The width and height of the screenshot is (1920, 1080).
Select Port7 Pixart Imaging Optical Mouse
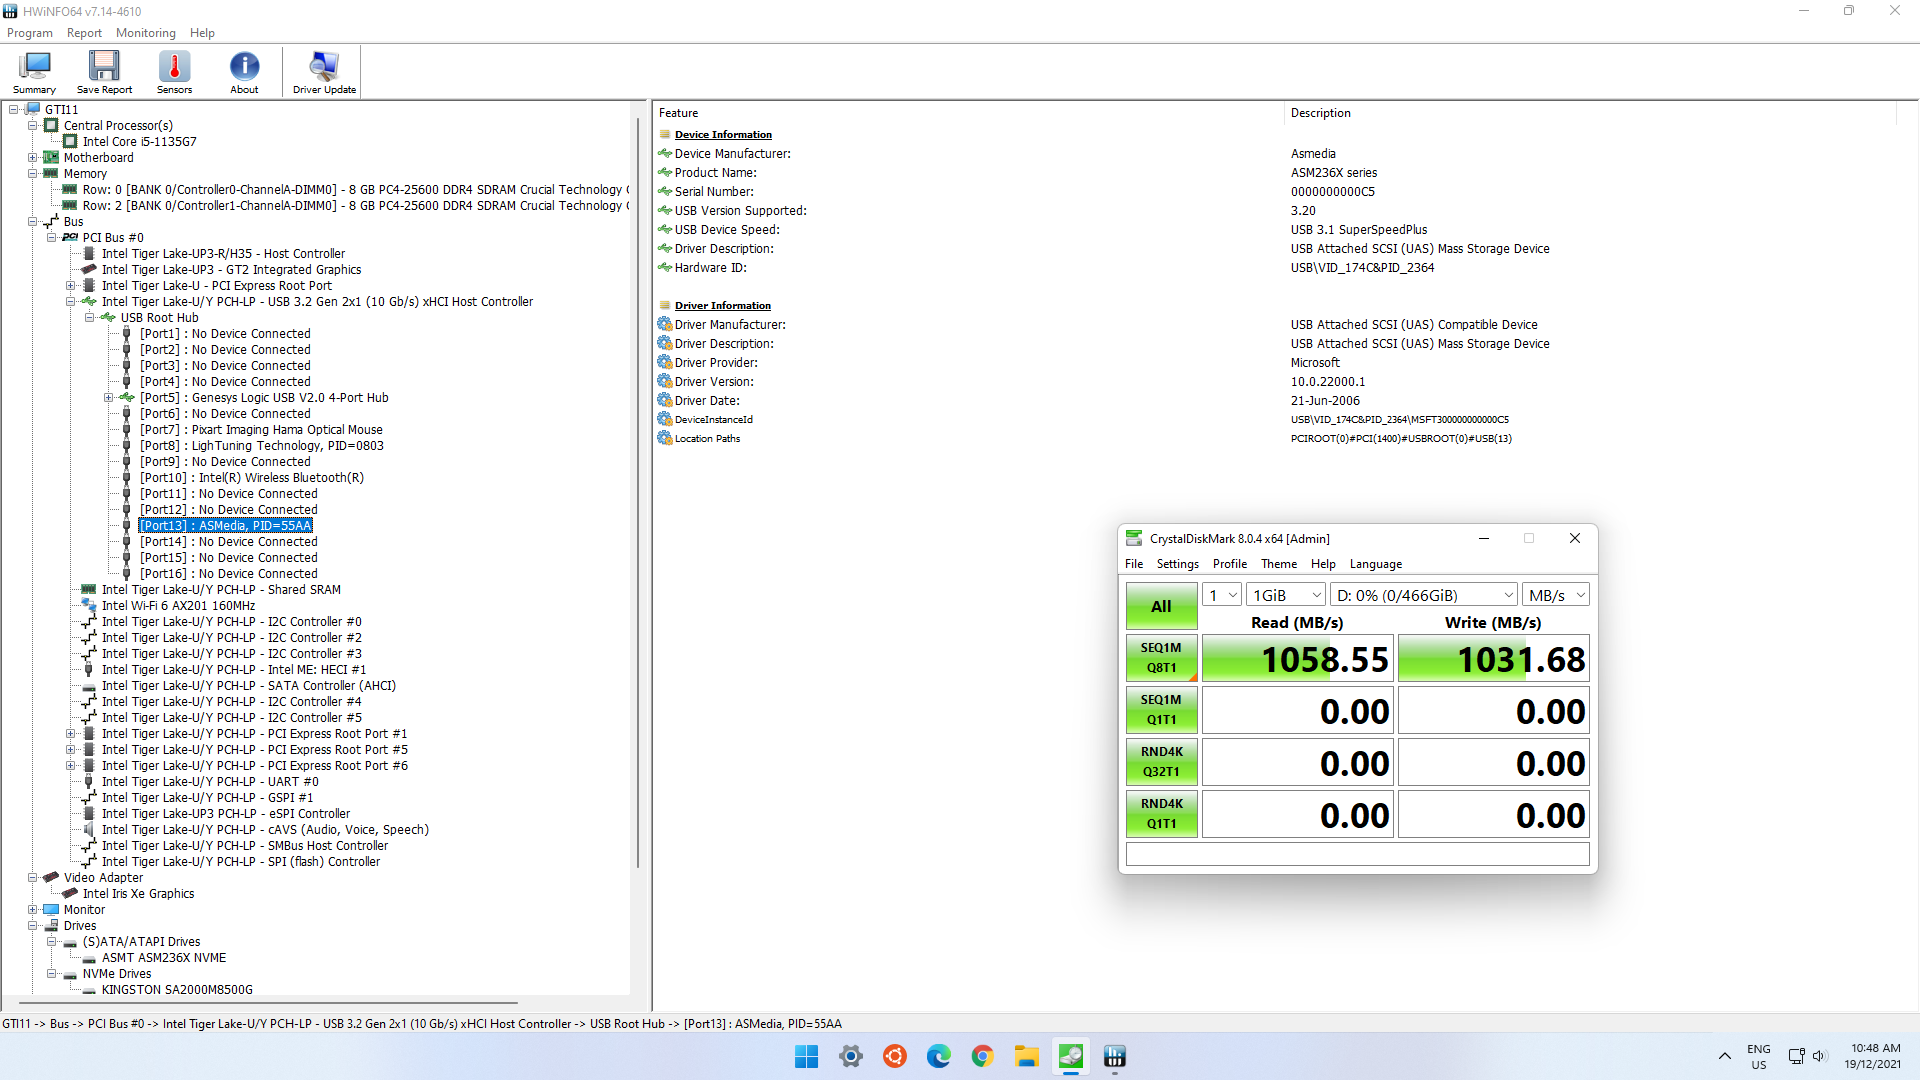tap(261, 430)
